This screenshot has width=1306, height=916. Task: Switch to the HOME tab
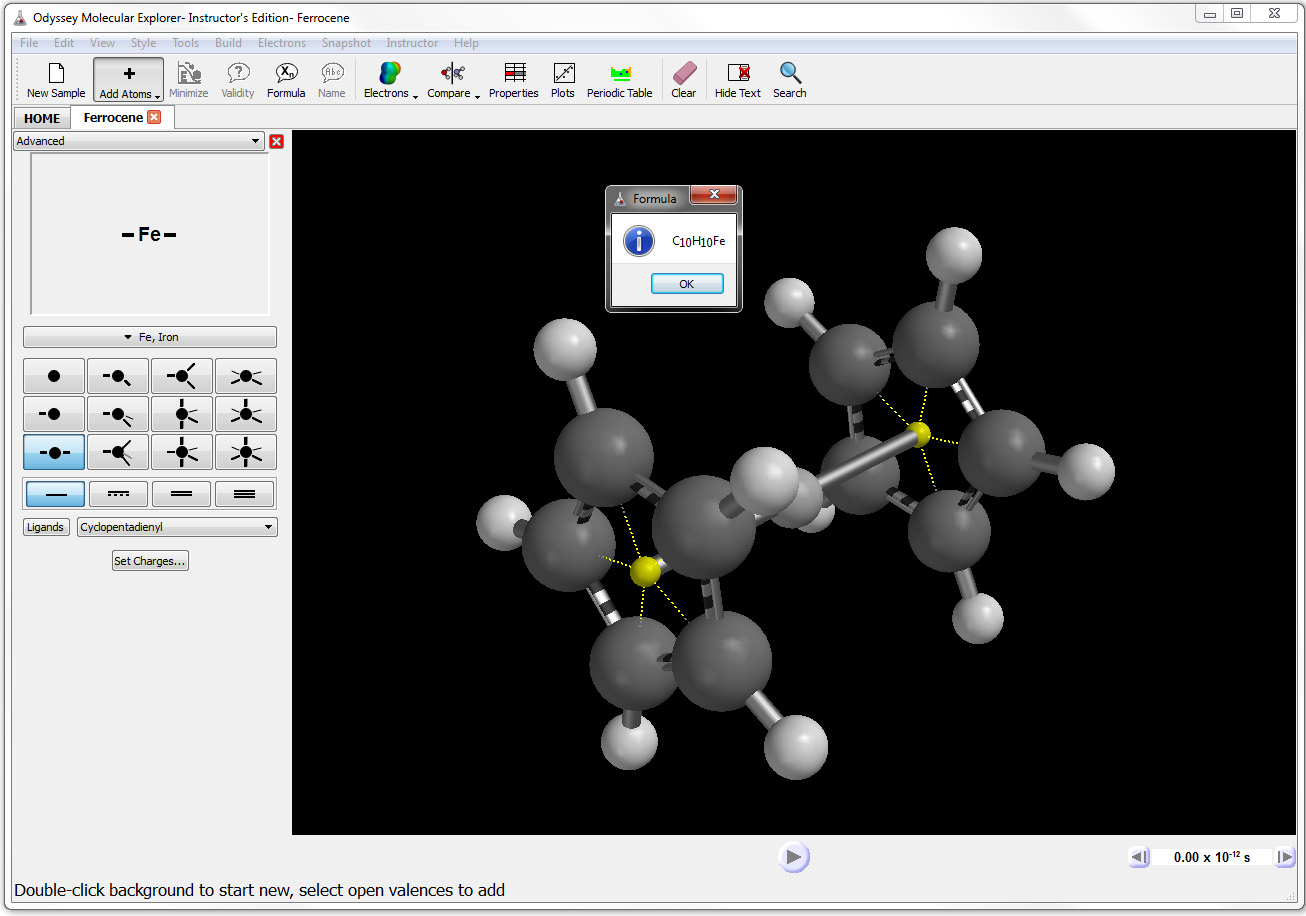point(42,118)
